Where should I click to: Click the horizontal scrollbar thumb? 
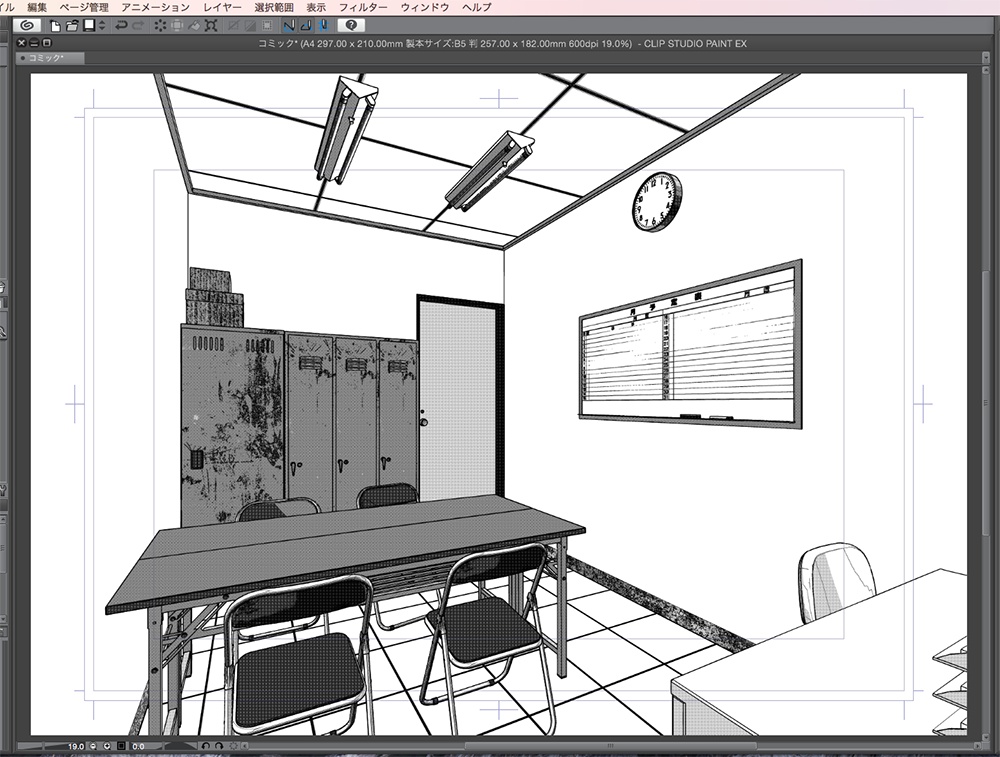[610, 746]
